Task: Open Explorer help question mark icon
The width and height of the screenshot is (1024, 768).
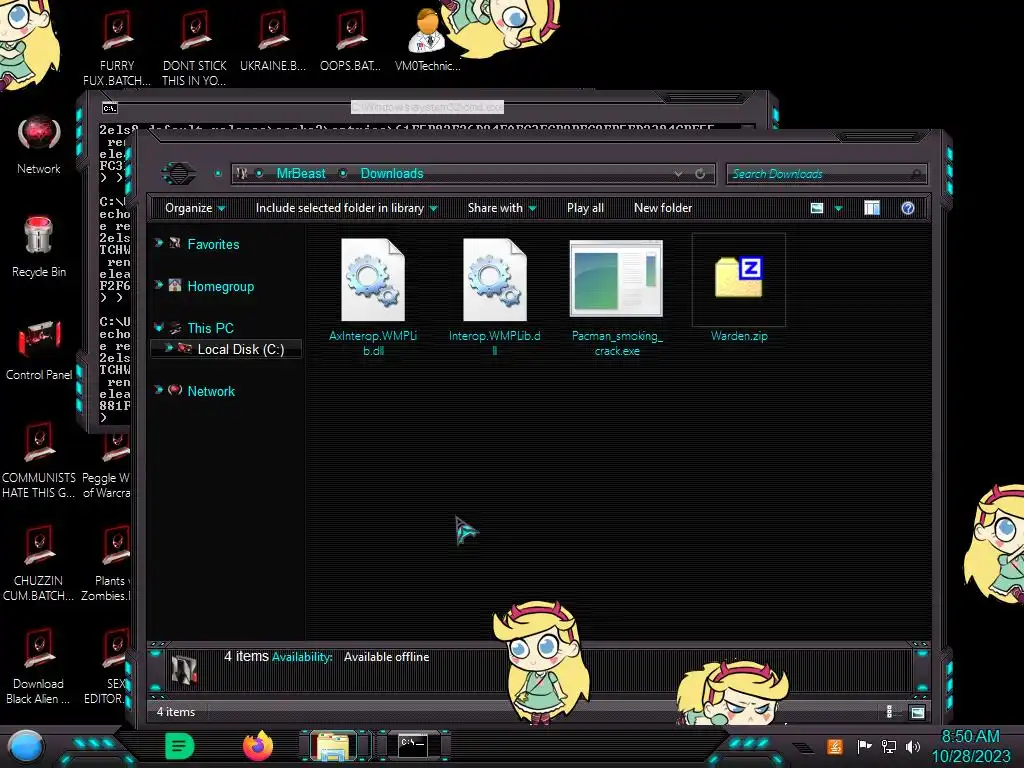Action: tap(908, 208)
